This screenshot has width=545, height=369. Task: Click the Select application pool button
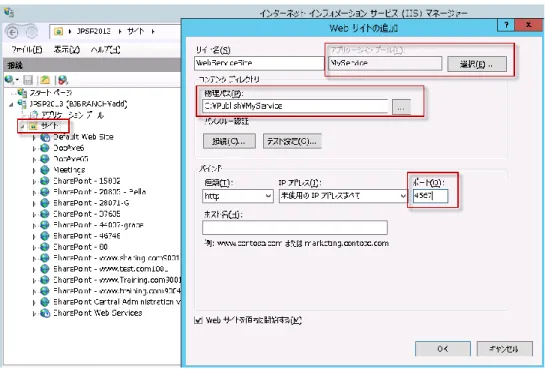click(477, 64)
